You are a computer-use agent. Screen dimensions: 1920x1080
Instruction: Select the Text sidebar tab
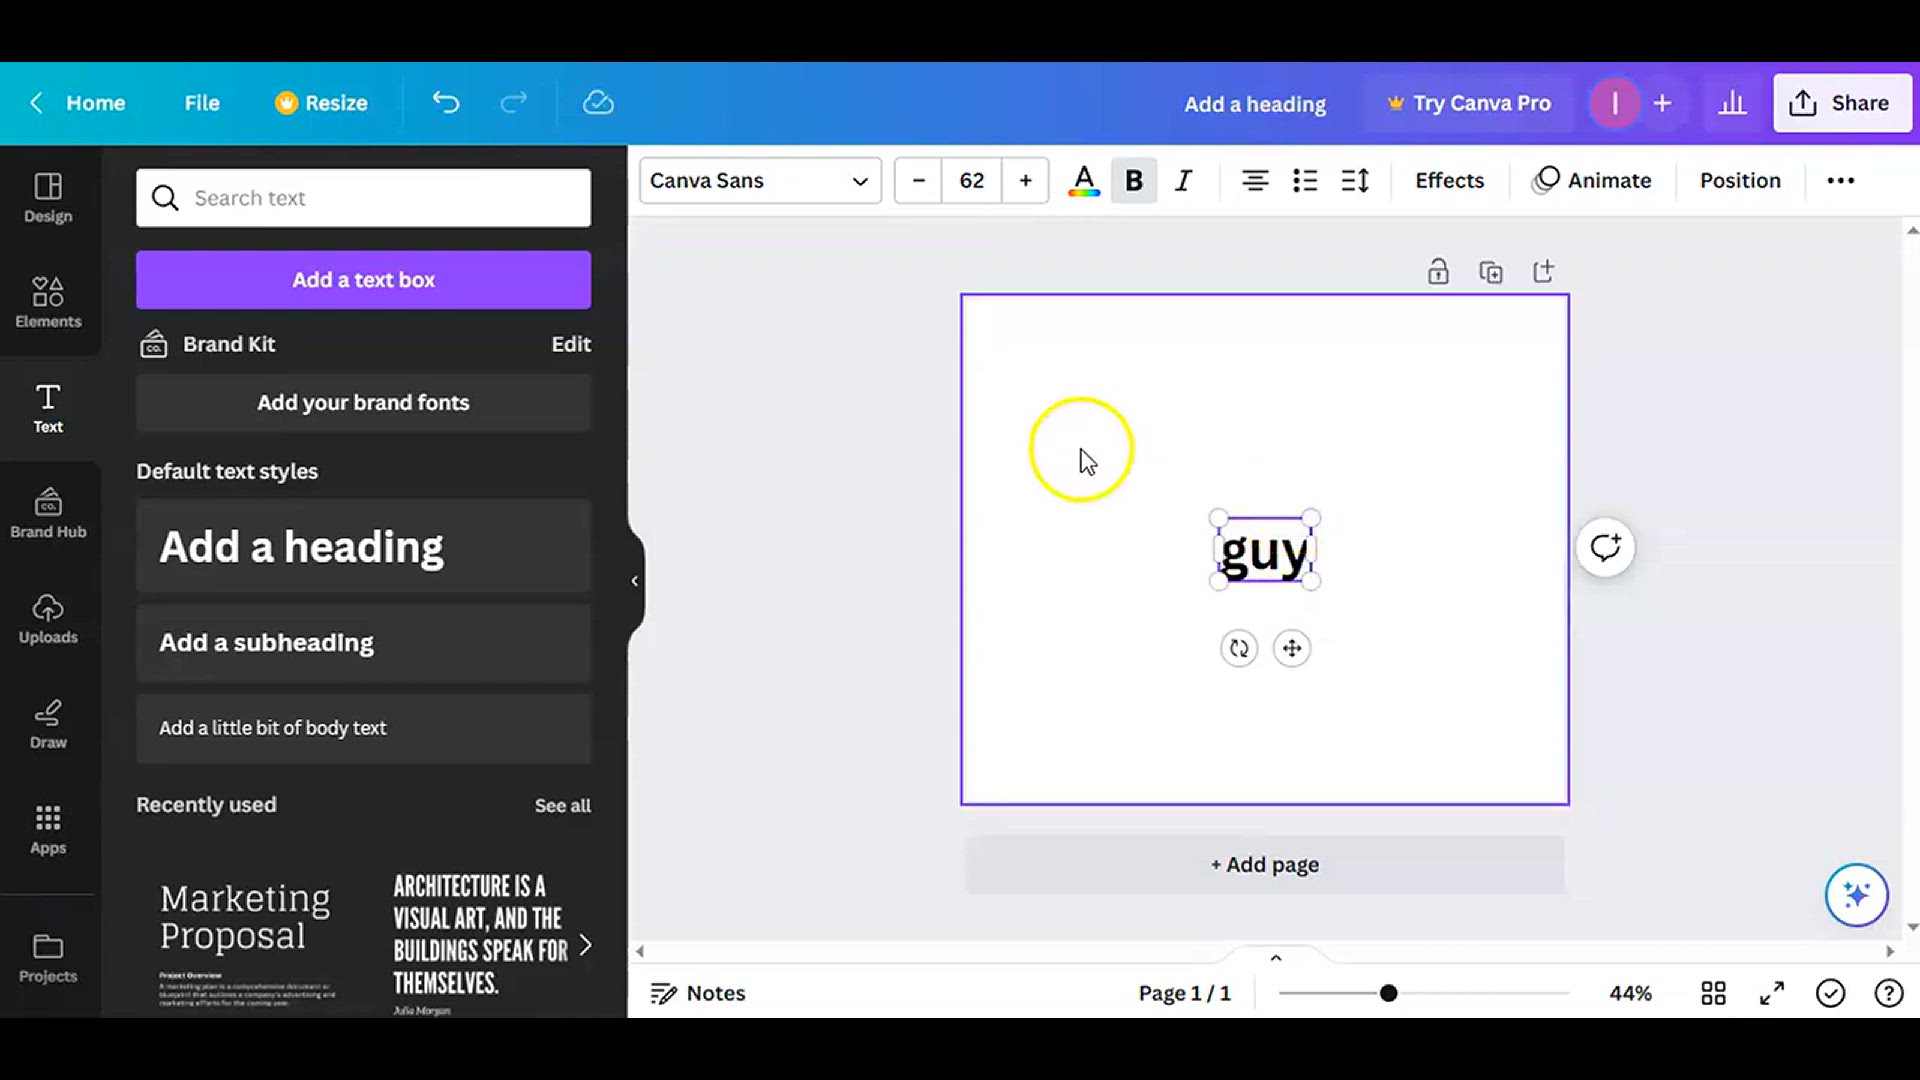pyautogui.click(x=48, y=408)
